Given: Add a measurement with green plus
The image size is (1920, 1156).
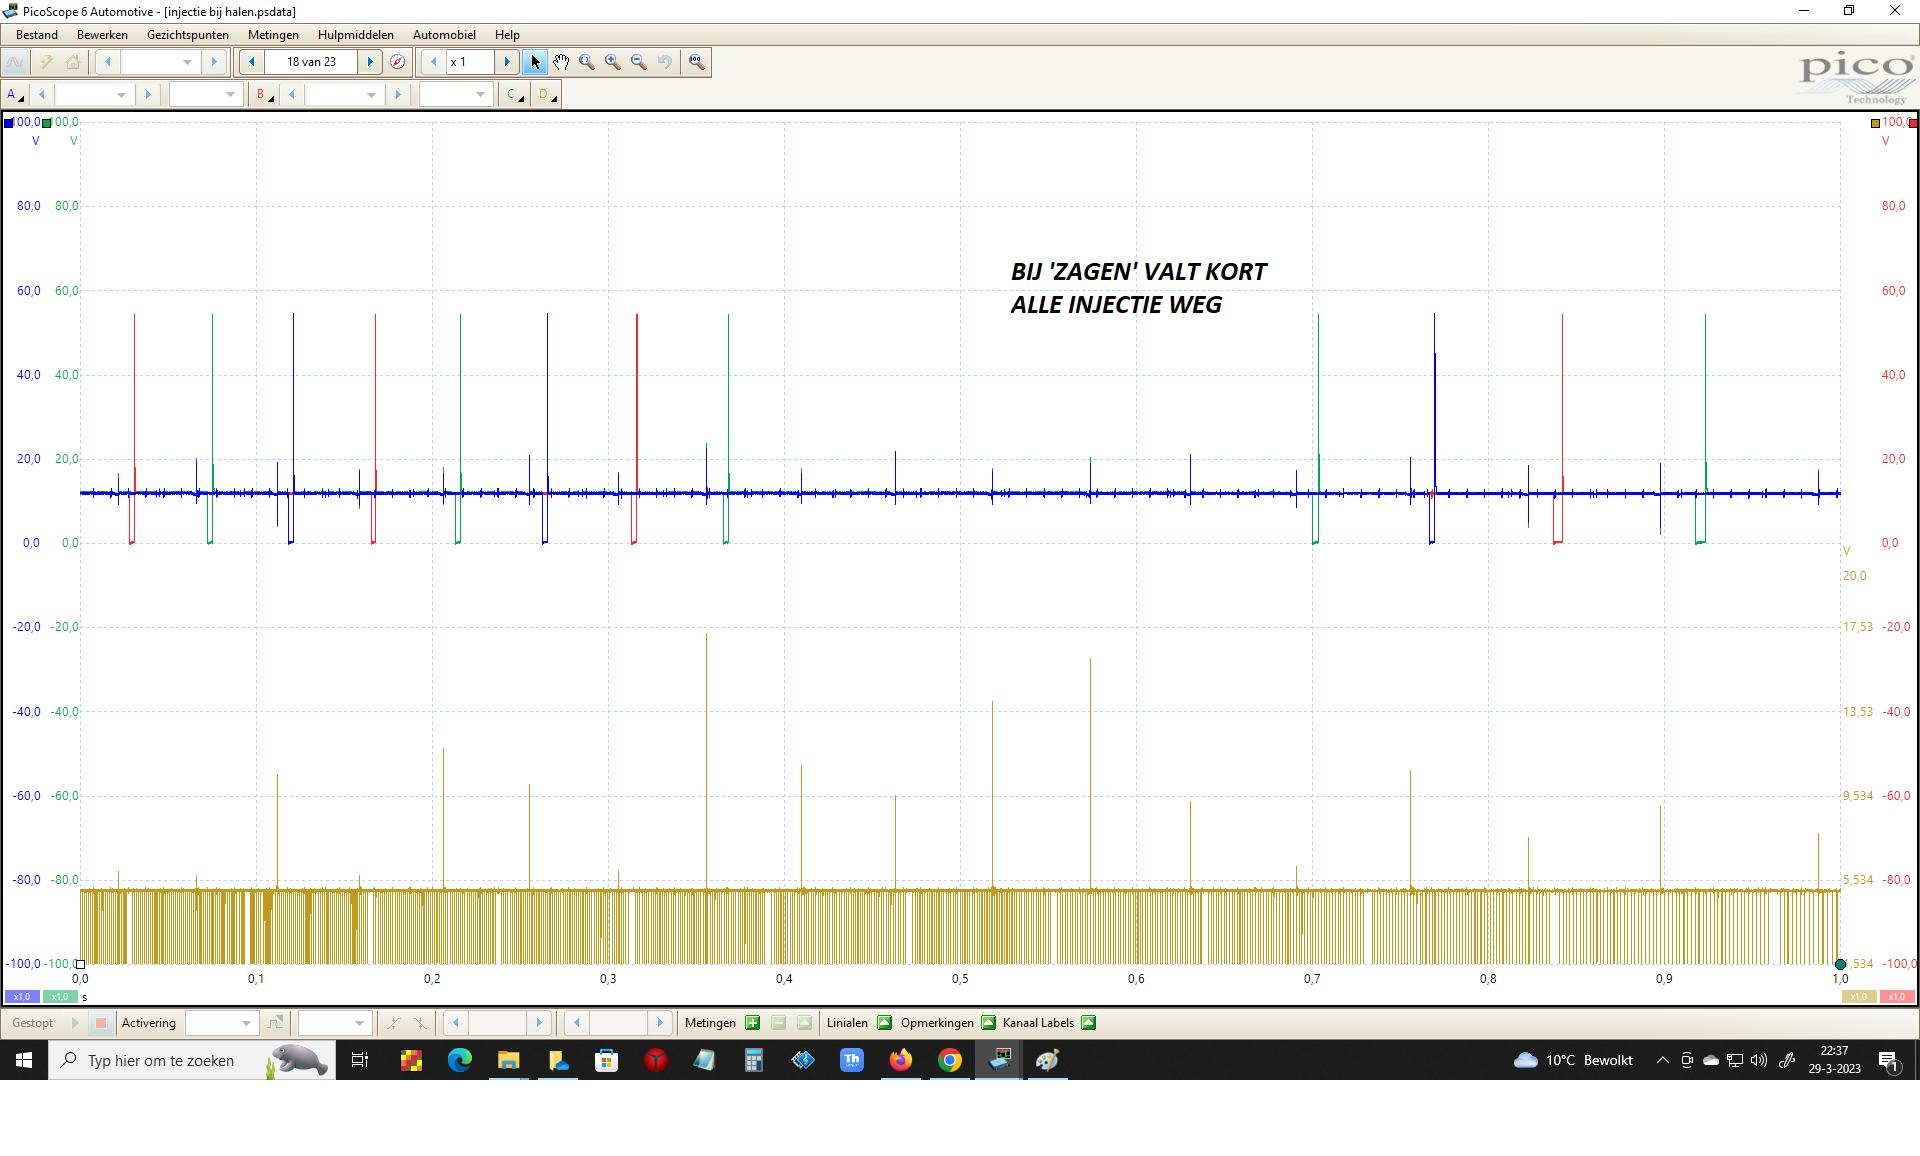Looking at the screenshot, I should click(752, 1023).
